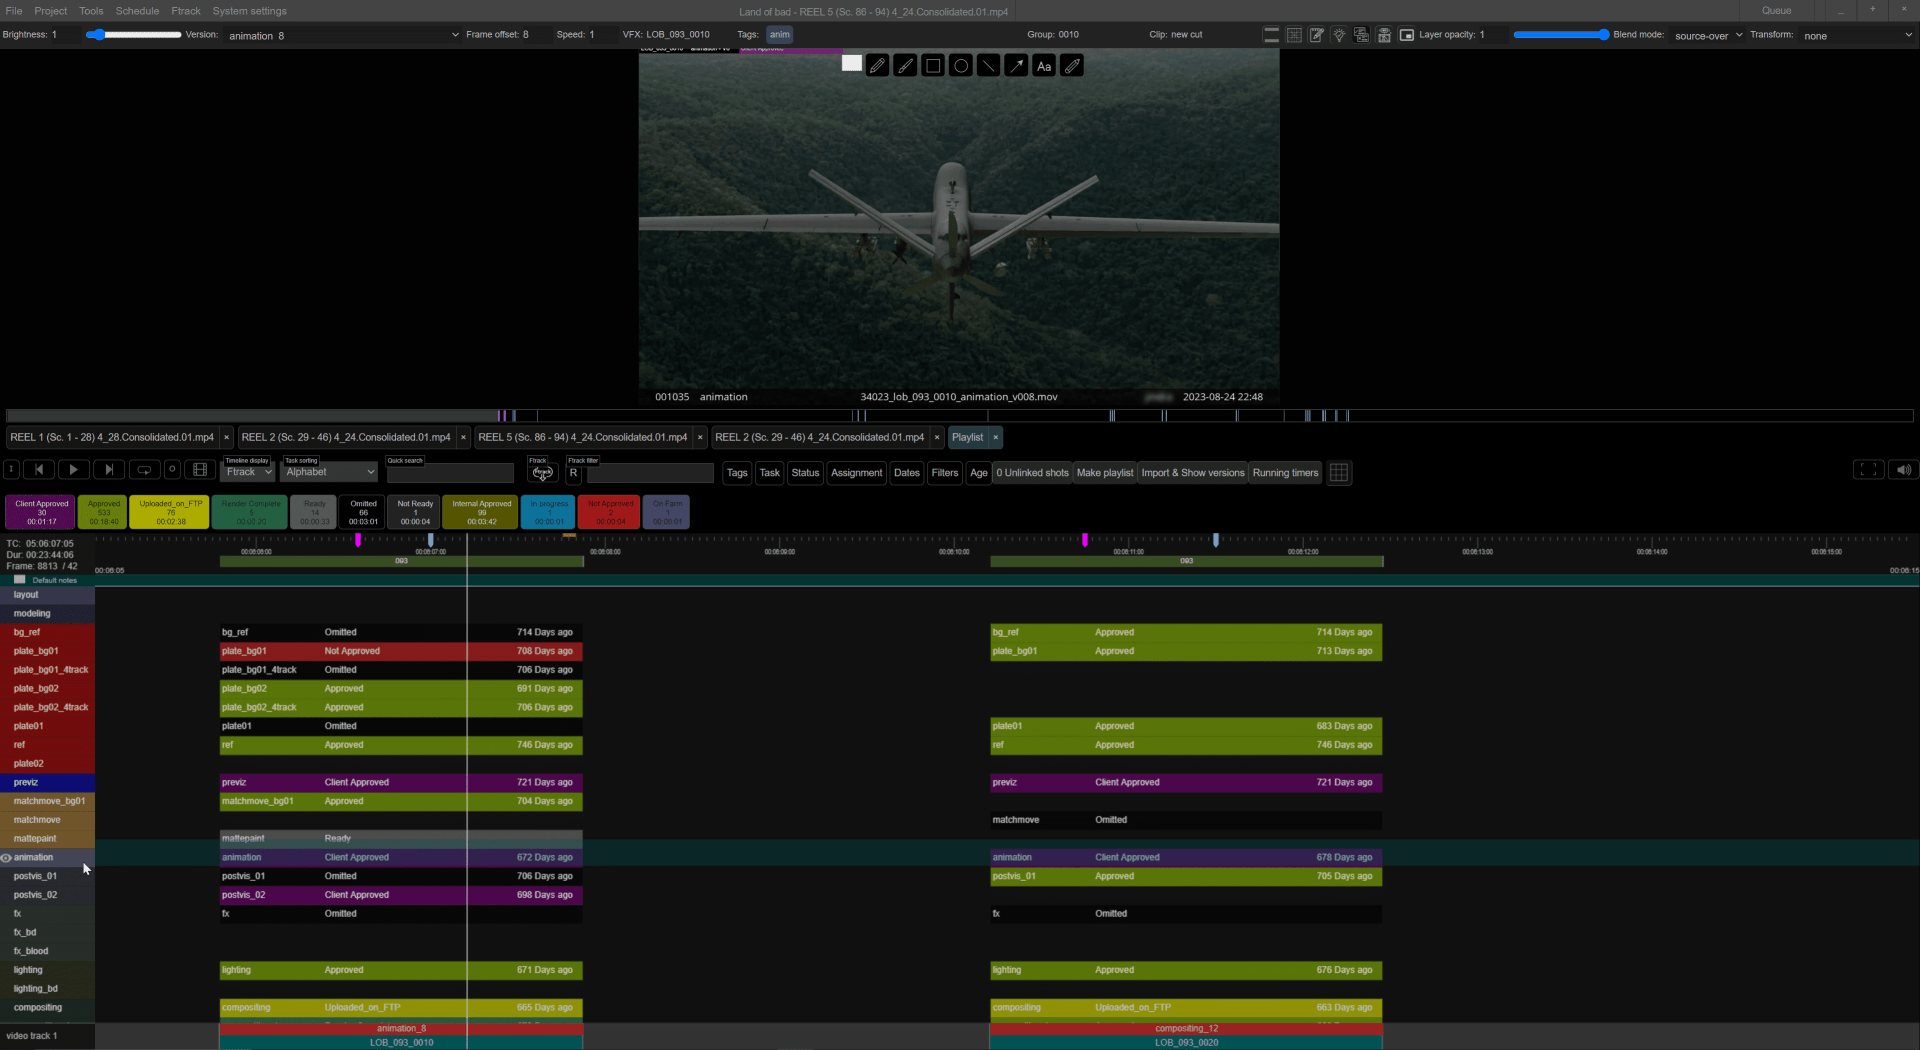Open the Project menu
Viewport: 1920px width, 1050px height.
tap(51, 11)
